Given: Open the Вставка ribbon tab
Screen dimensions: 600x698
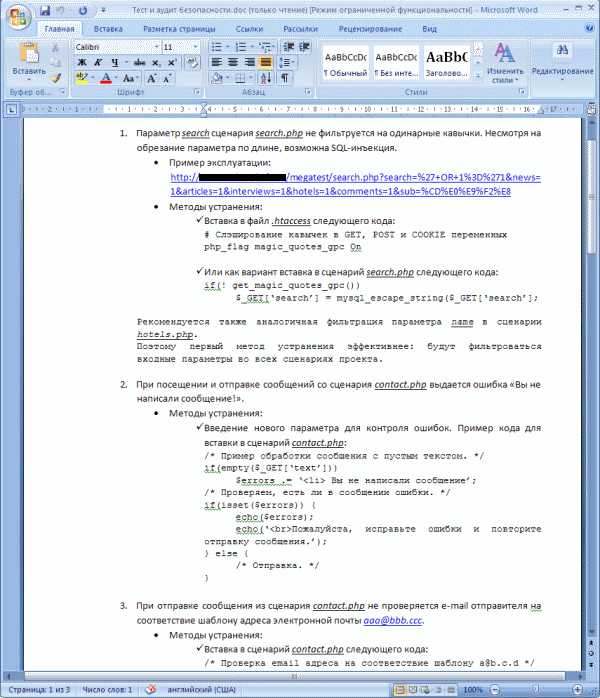Looking at the screenshot, I should point(108,28).
